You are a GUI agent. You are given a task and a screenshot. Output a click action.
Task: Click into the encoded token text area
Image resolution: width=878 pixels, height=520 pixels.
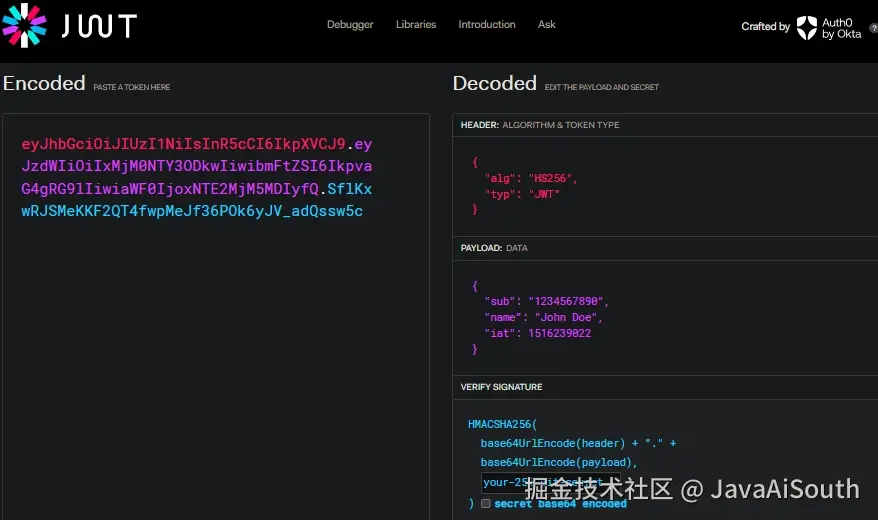(216, 317)
